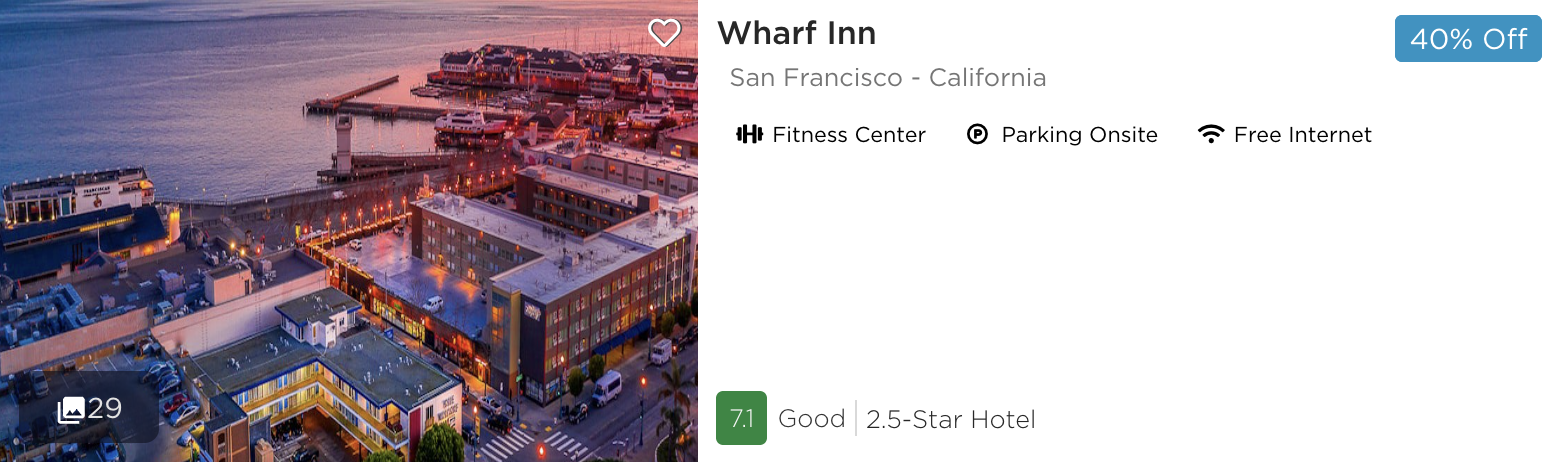1558x462 pixels.
Task: Click the 2.5-Star Hotel label
Action: click(950, 419)
